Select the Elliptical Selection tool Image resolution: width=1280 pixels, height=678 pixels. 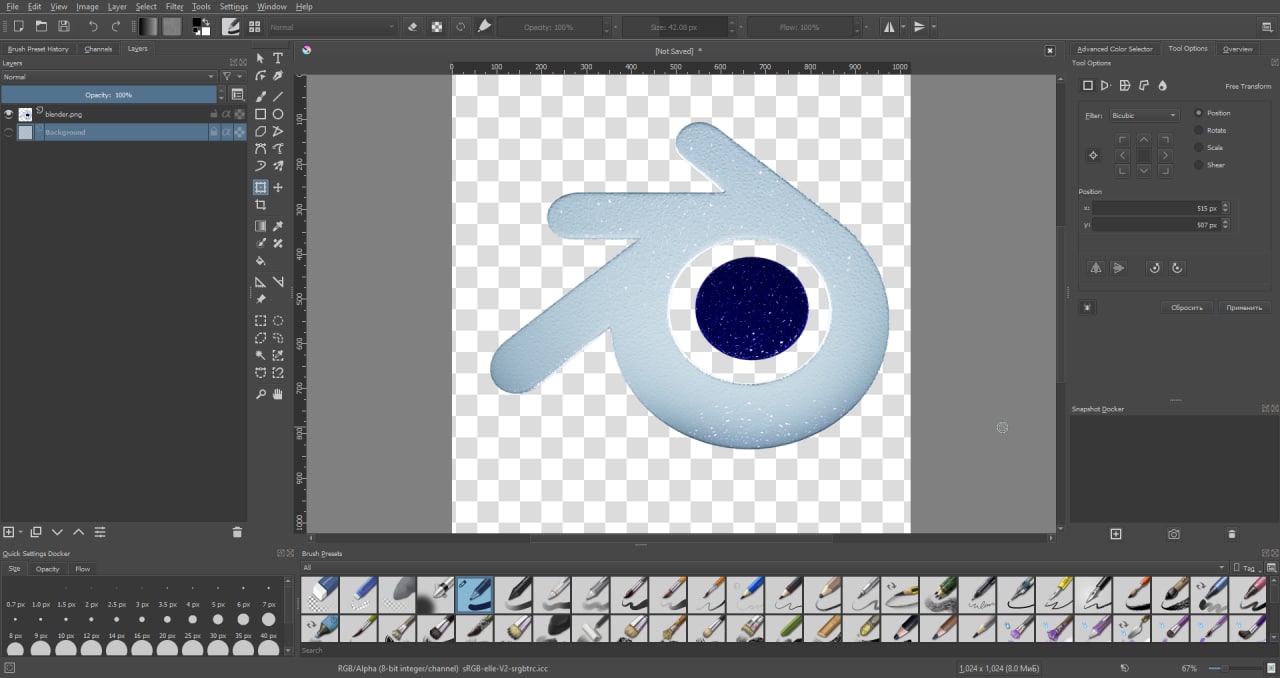(x=278, y=321)
